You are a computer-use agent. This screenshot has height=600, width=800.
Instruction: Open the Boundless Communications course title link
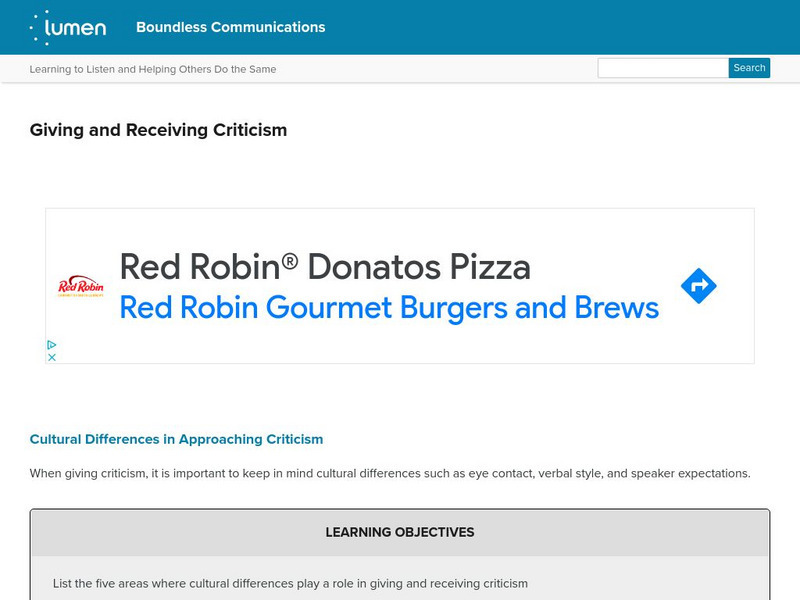point(231,27)
